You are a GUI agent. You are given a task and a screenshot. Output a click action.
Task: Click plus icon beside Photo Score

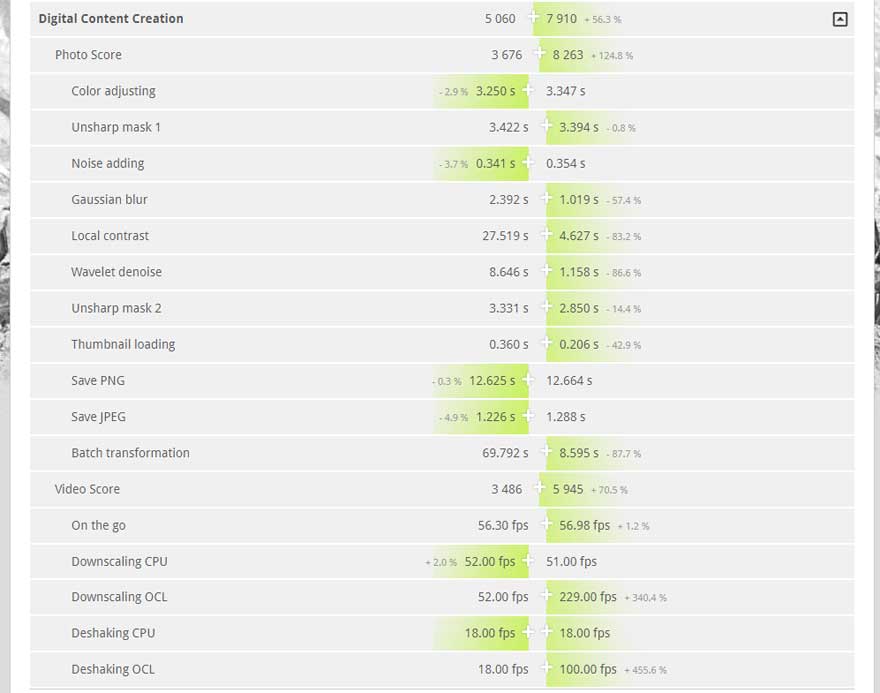click(539, 53)
